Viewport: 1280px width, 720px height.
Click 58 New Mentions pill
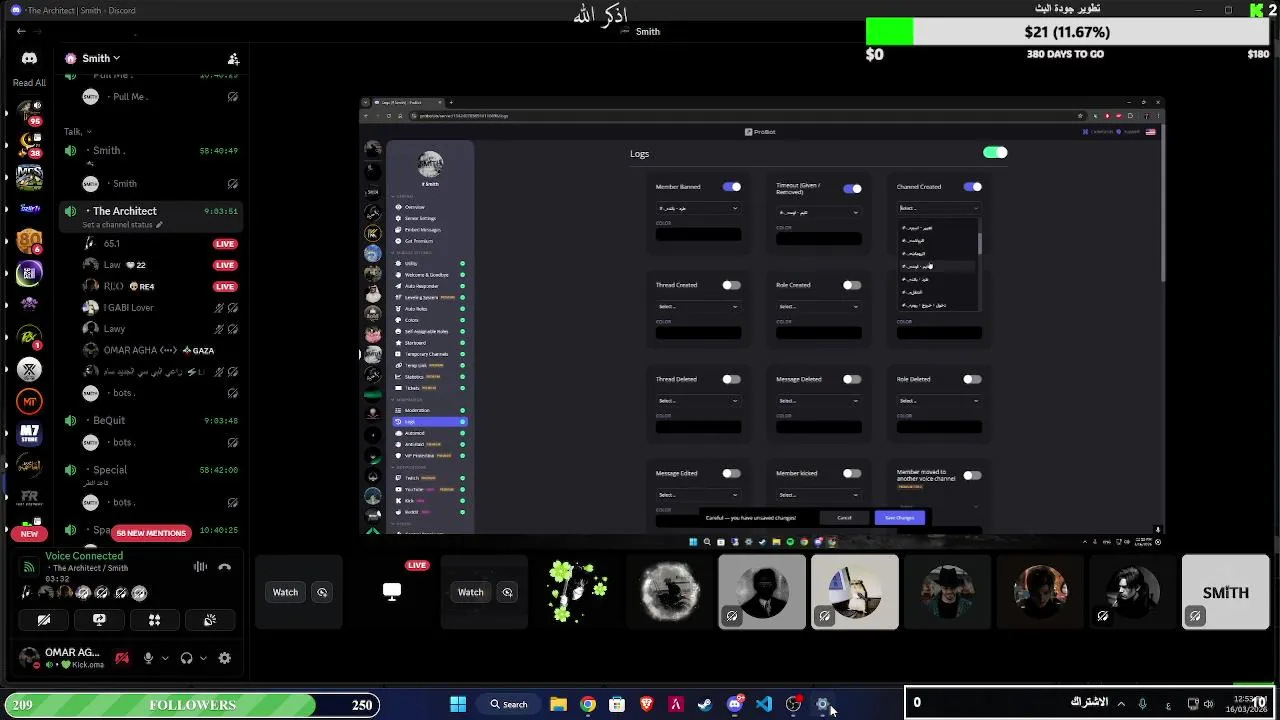click(x=151, y=533)
